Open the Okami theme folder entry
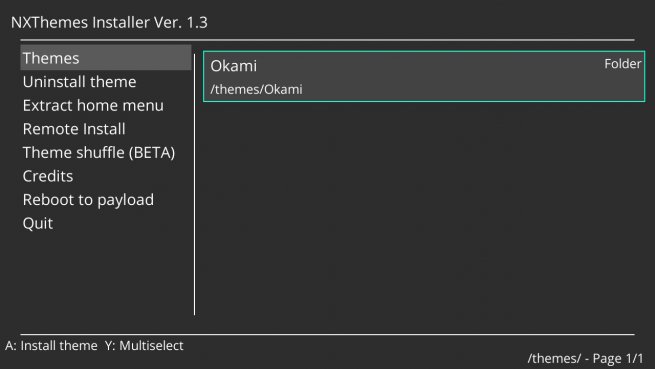The height and width of the screenshot is (369, 655). click(424, 76)
